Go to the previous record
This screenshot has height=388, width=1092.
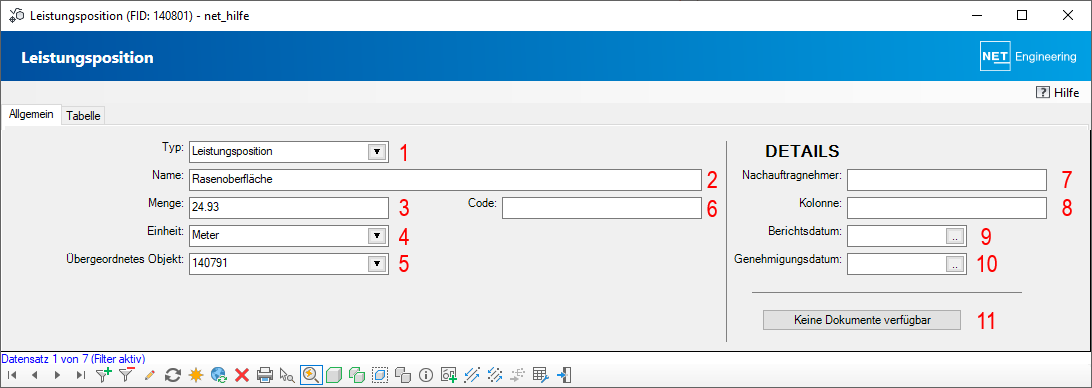pyautogui.click(x=35, y=375)
